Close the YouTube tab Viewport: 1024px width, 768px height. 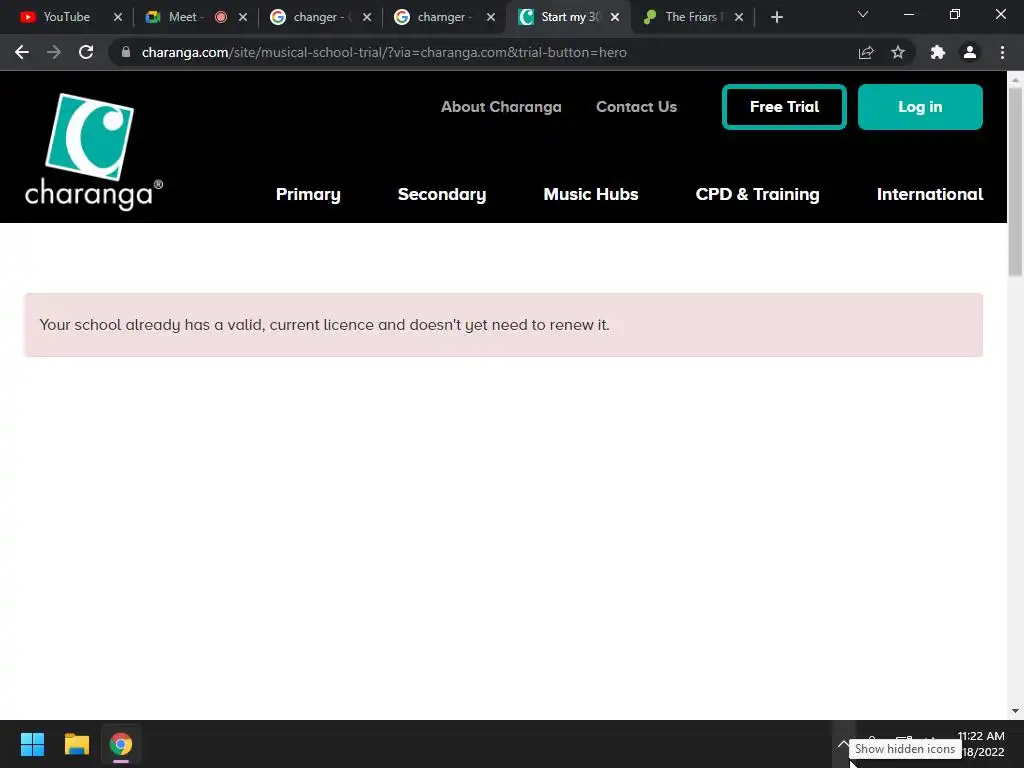tap(118, 18)
